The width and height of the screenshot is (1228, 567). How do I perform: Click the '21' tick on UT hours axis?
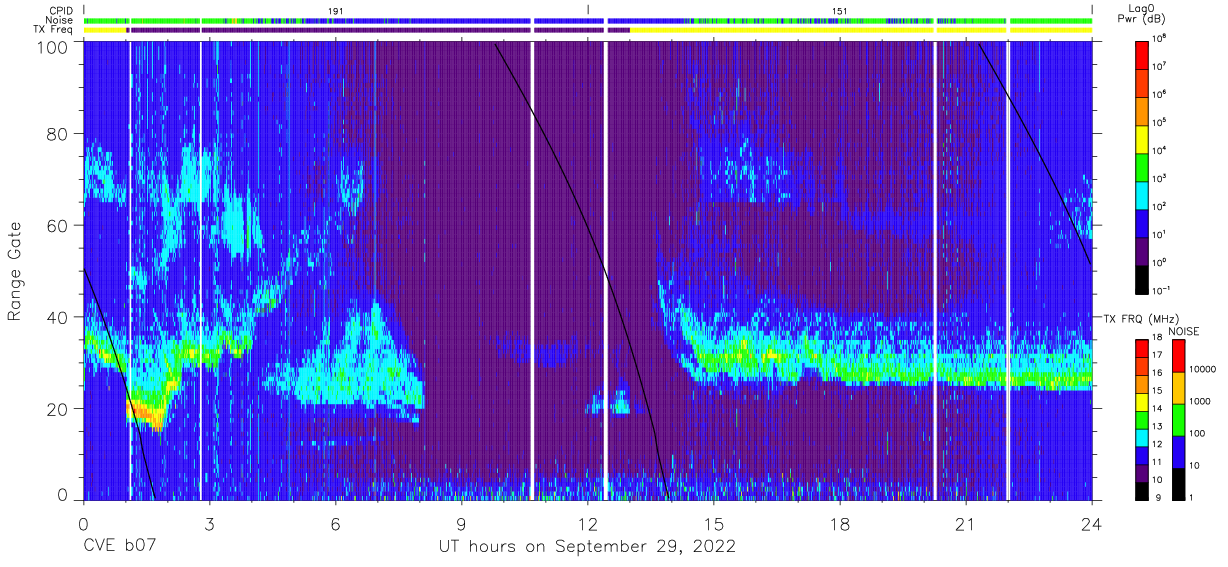click(x=966, y=525)
